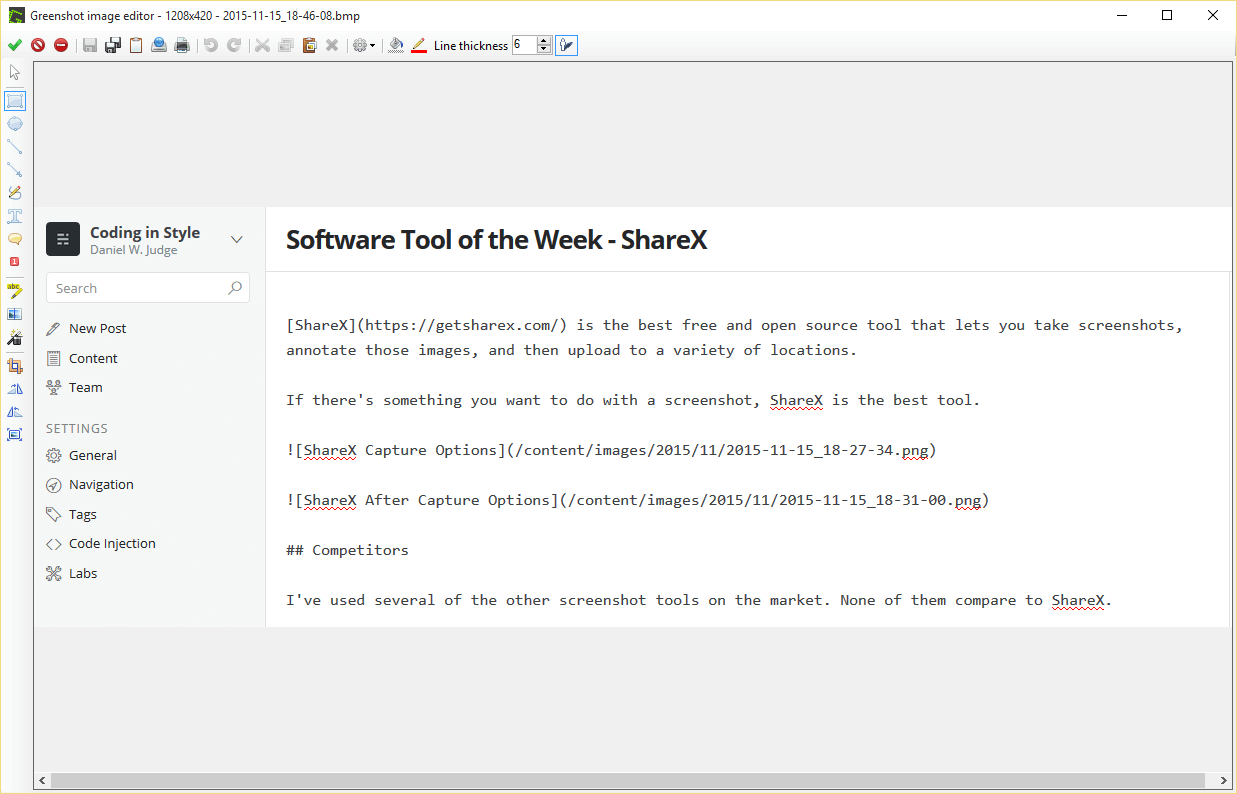Click the green checkmark confirm icon
The image size is (1237, 794).
(x=14, y=45)
